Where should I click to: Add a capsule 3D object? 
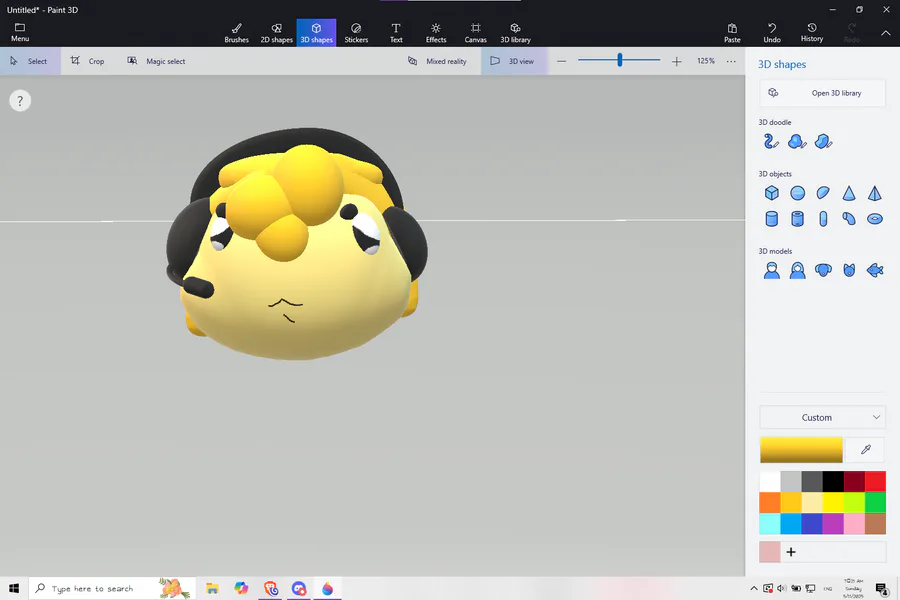click(x=823, y=219)
